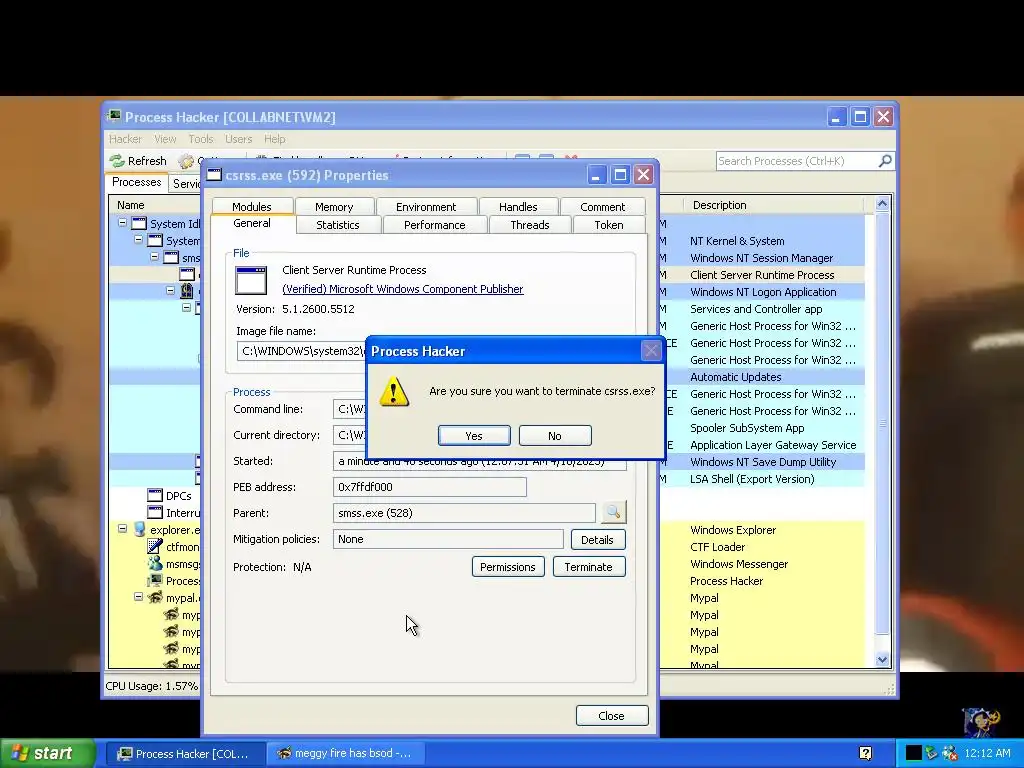Screen dimensions: 1024x768
Task: Select the Processes tab in main window
Action: [136, 182]
